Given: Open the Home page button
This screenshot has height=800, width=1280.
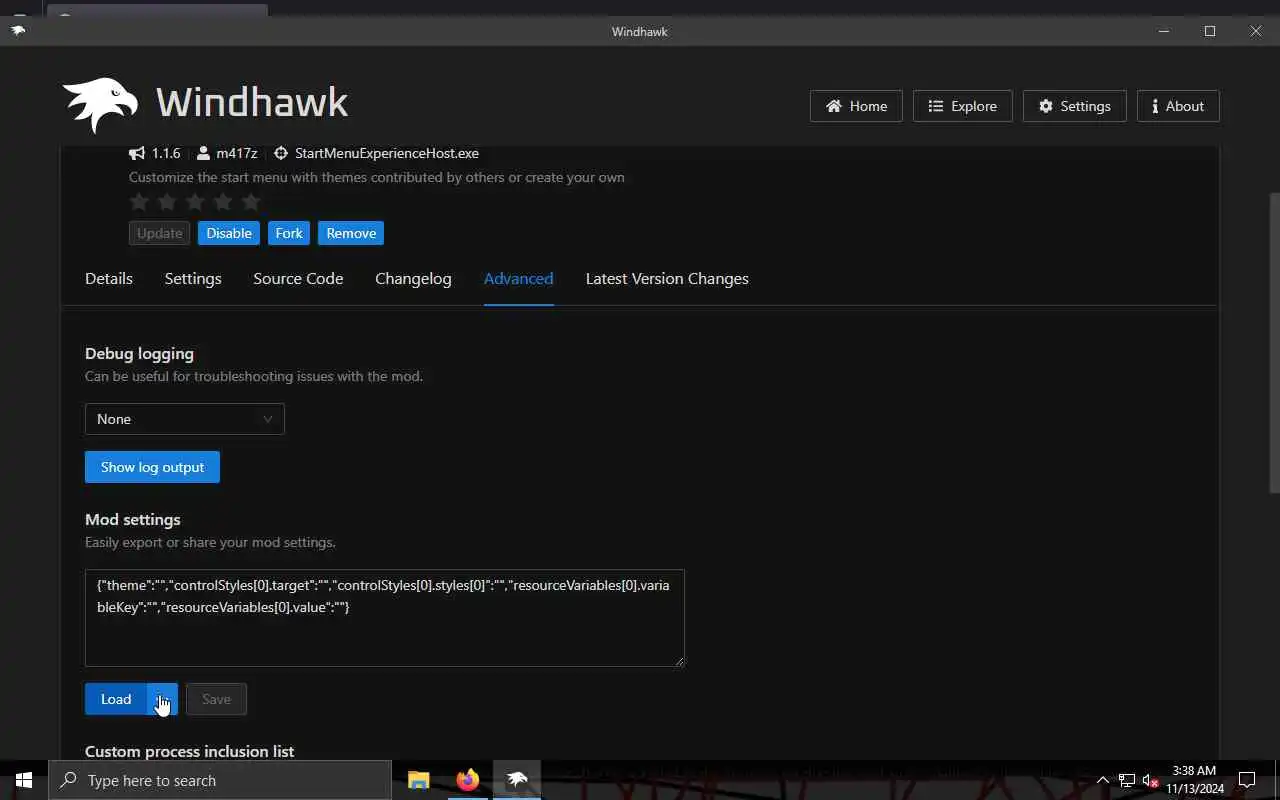Looking at the screenshot, I should click(856, 106).
